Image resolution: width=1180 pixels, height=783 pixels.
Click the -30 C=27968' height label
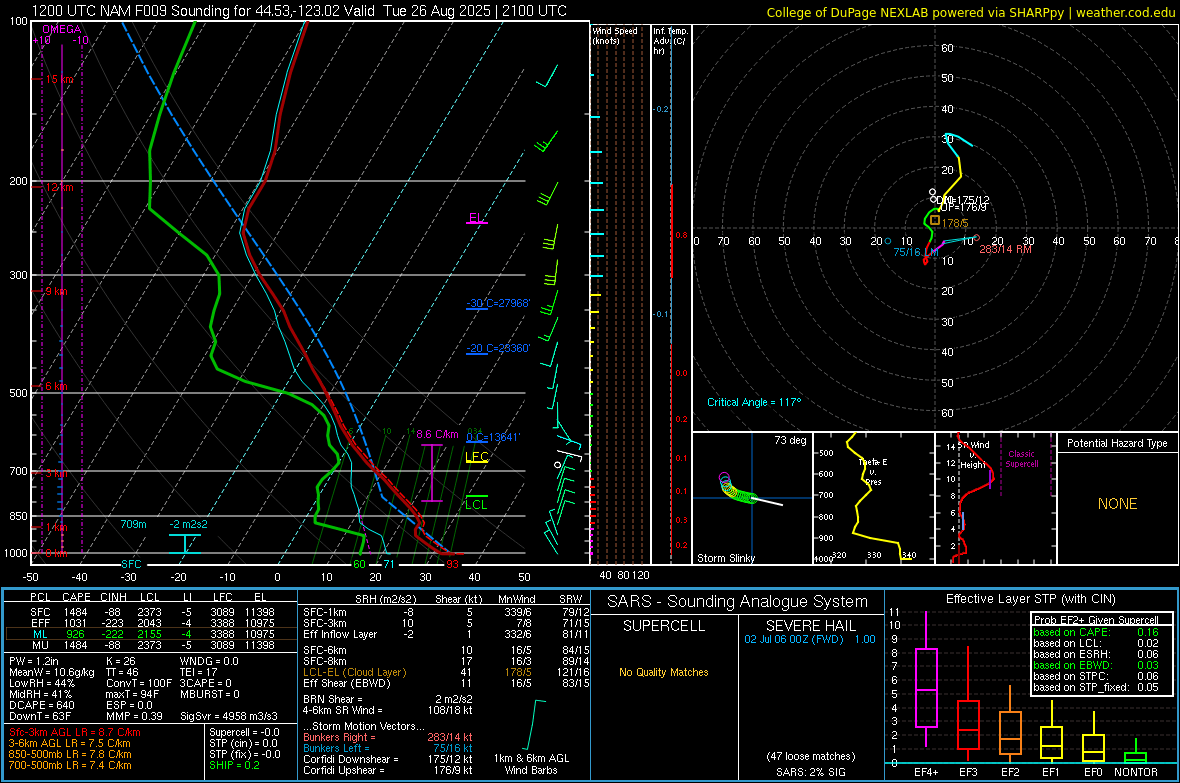498,303
